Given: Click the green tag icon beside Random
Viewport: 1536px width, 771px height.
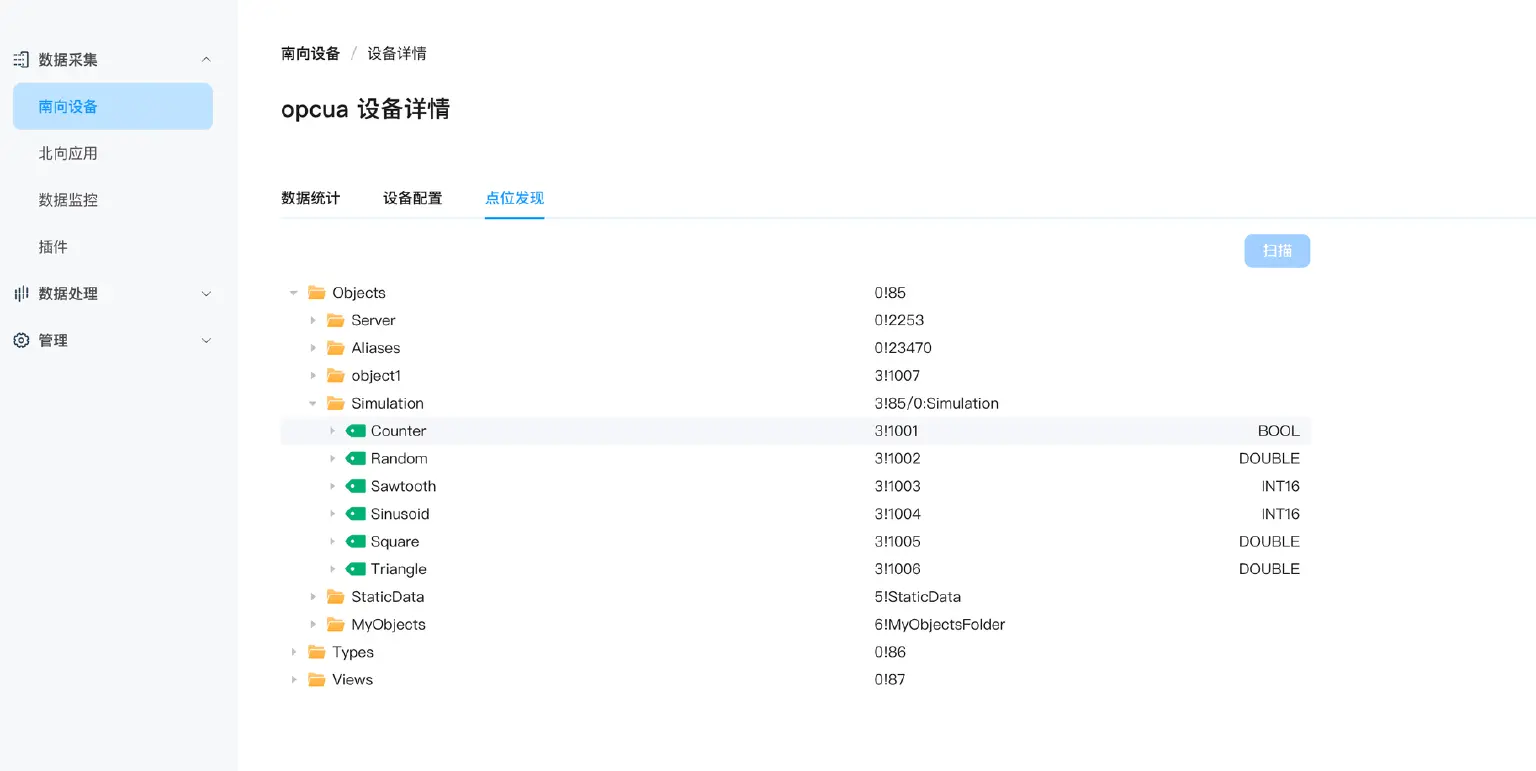Looking at the screenshot, I should pyautogui.click(x=358, y=458).
